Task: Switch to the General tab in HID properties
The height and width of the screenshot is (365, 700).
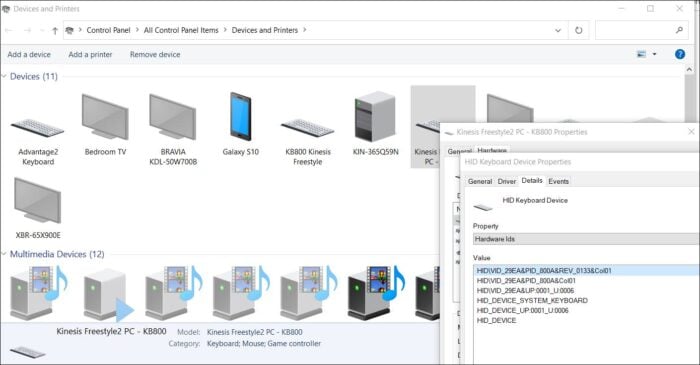Action: tap(480, 181)
